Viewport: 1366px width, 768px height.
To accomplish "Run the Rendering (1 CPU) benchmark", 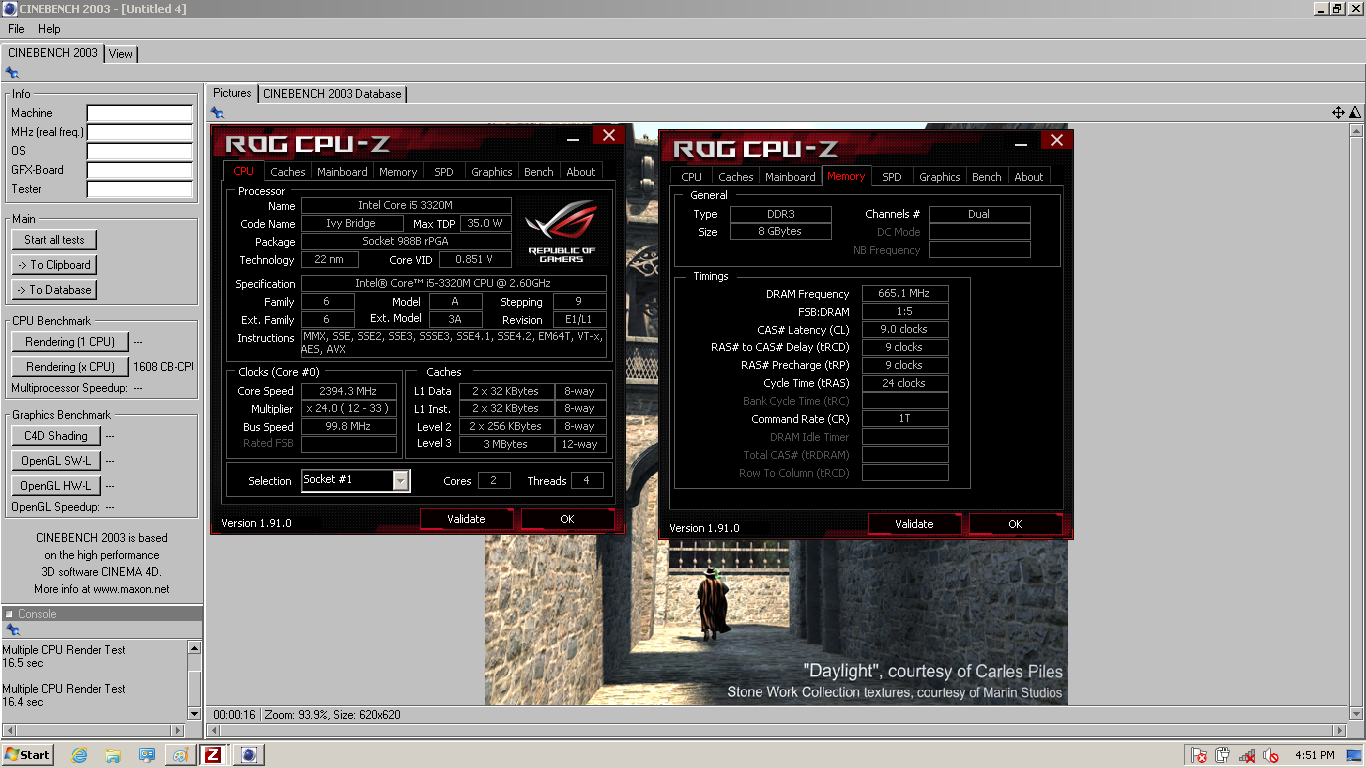I will pos(70,342).
